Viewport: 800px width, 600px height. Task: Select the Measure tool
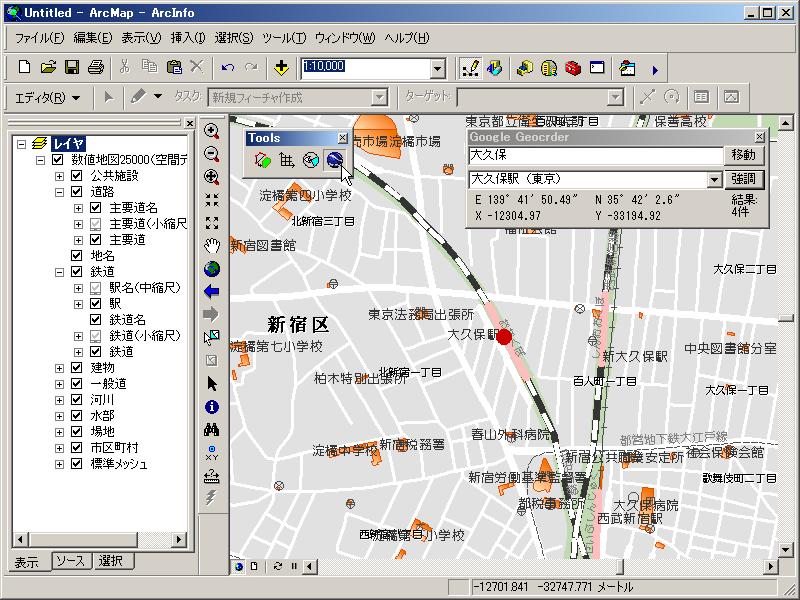[x=212, y=477]
